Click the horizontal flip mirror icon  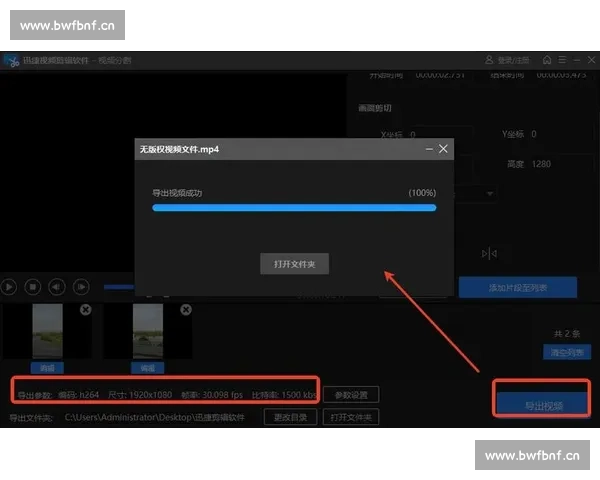click(x=489, y=253)
